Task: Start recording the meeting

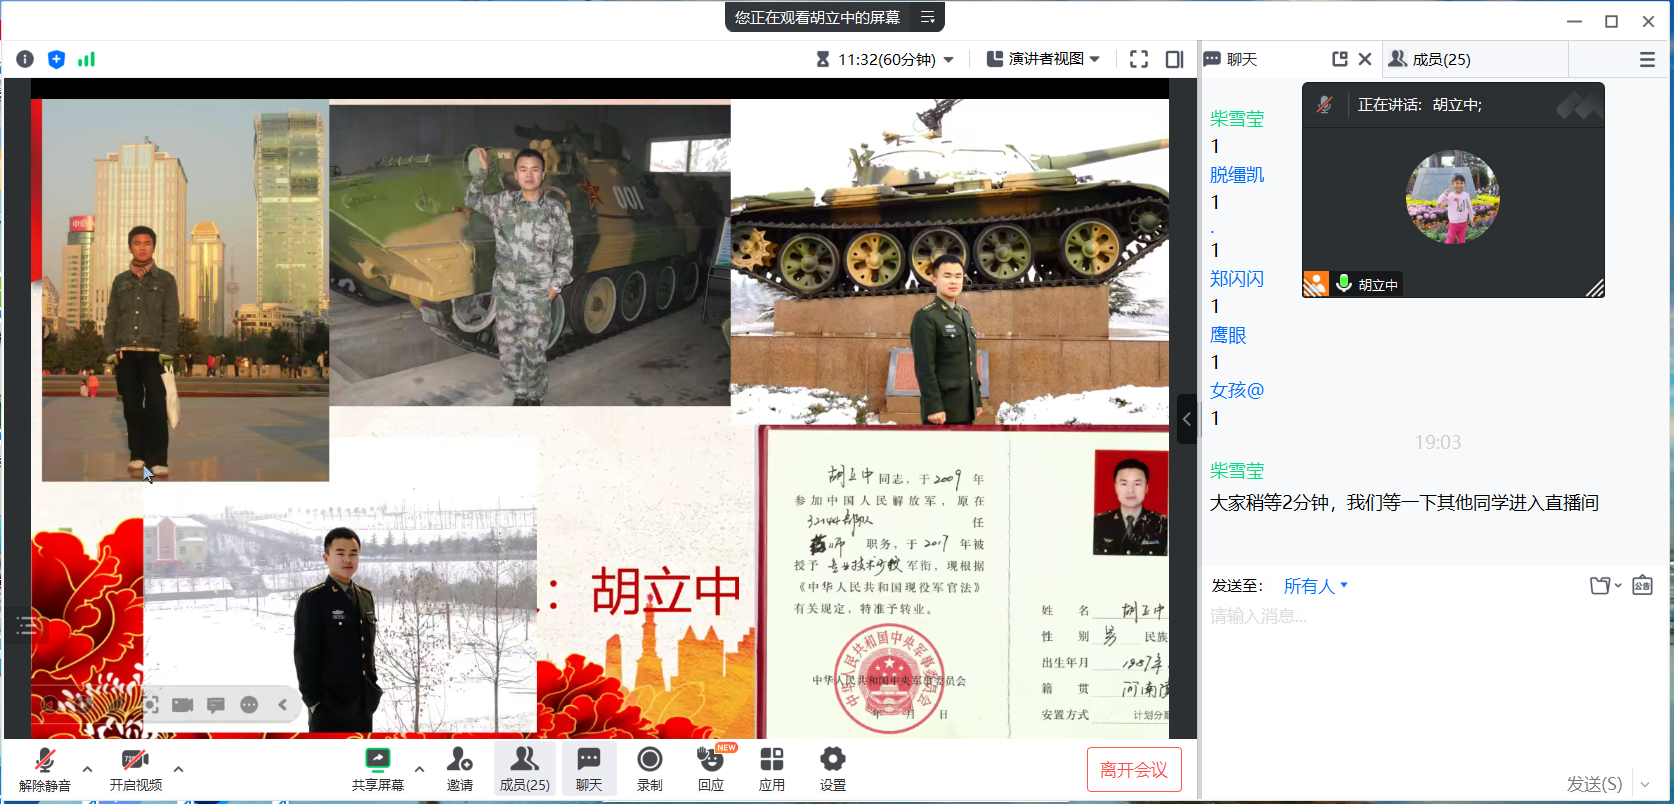Action: click(650, 768)
